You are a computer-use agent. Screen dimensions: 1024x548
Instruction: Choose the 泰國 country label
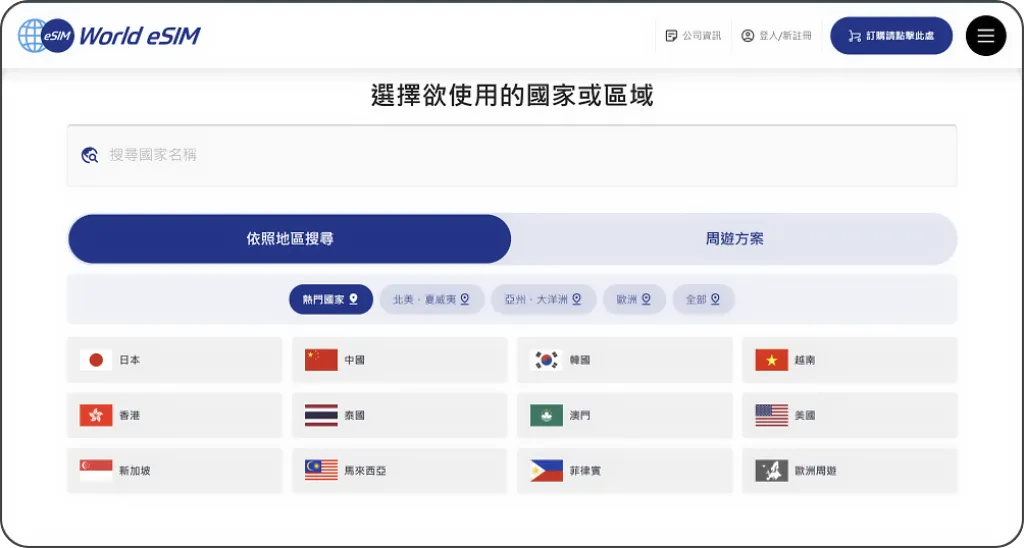point(355,415)
